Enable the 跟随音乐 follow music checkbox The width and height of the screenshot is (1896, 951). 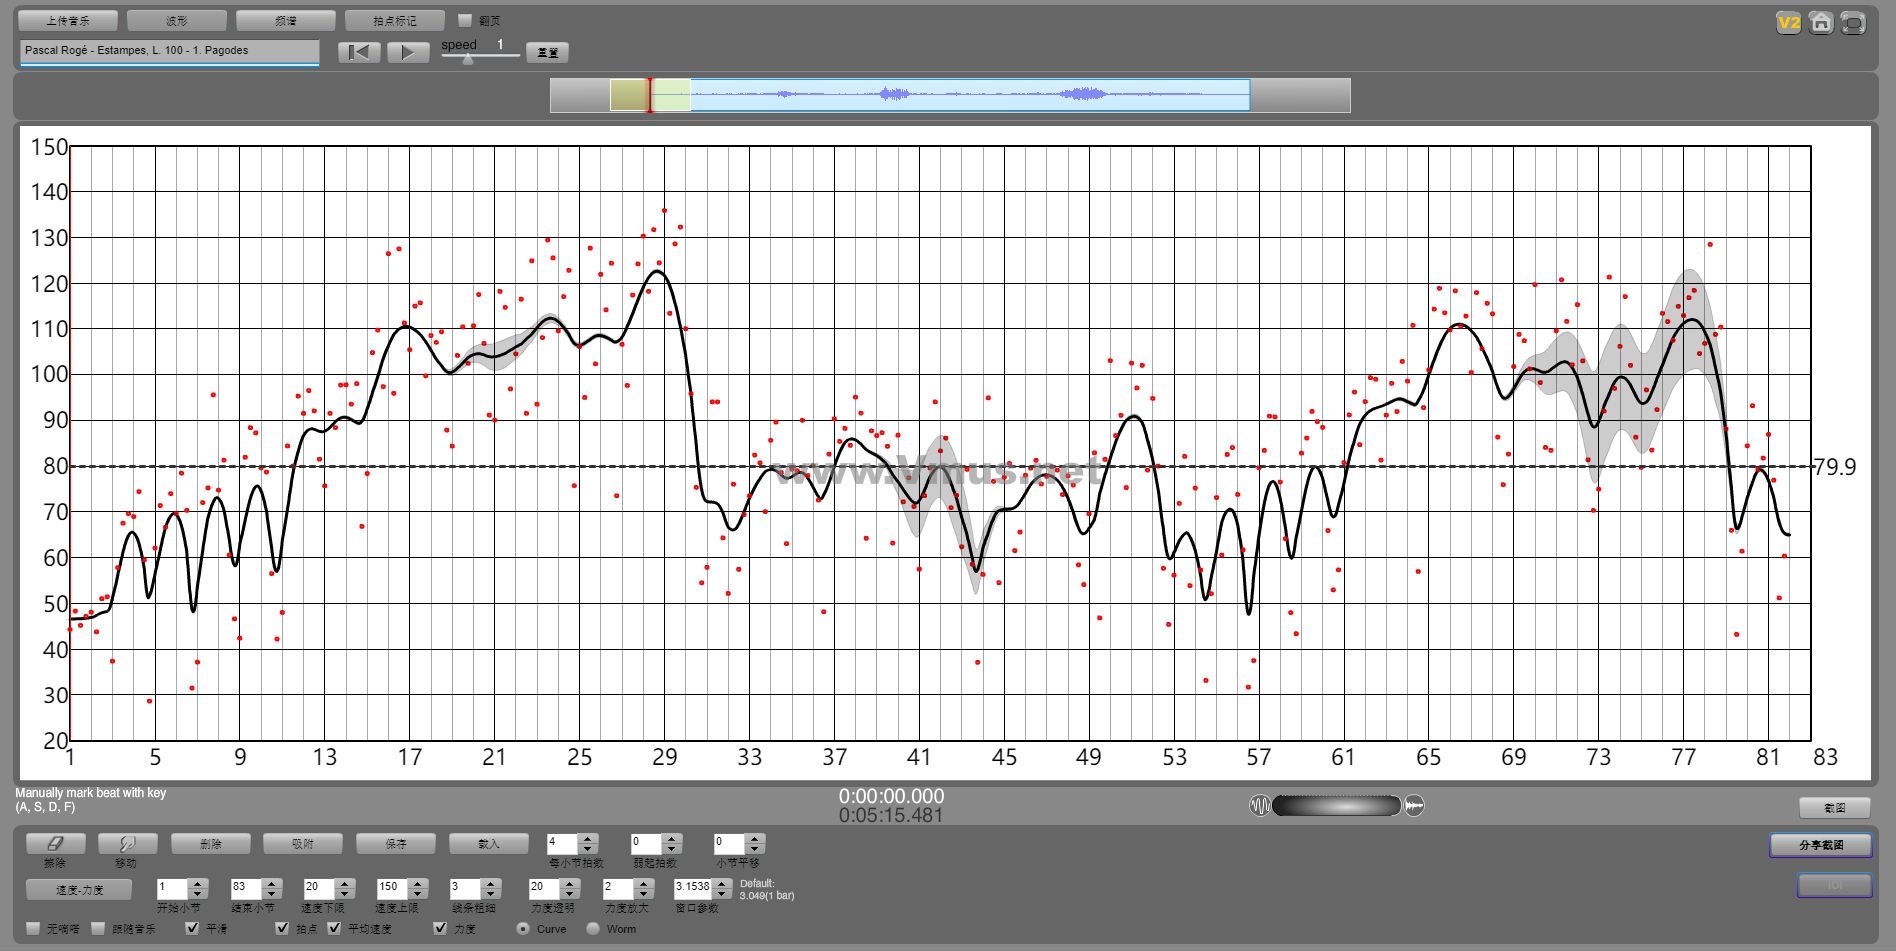[x=98, y=928]
